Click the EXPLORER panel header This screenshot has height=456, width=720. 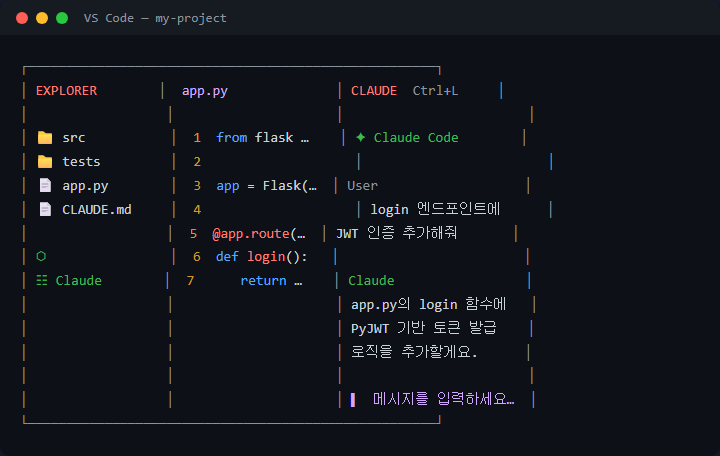coord(67,90)
